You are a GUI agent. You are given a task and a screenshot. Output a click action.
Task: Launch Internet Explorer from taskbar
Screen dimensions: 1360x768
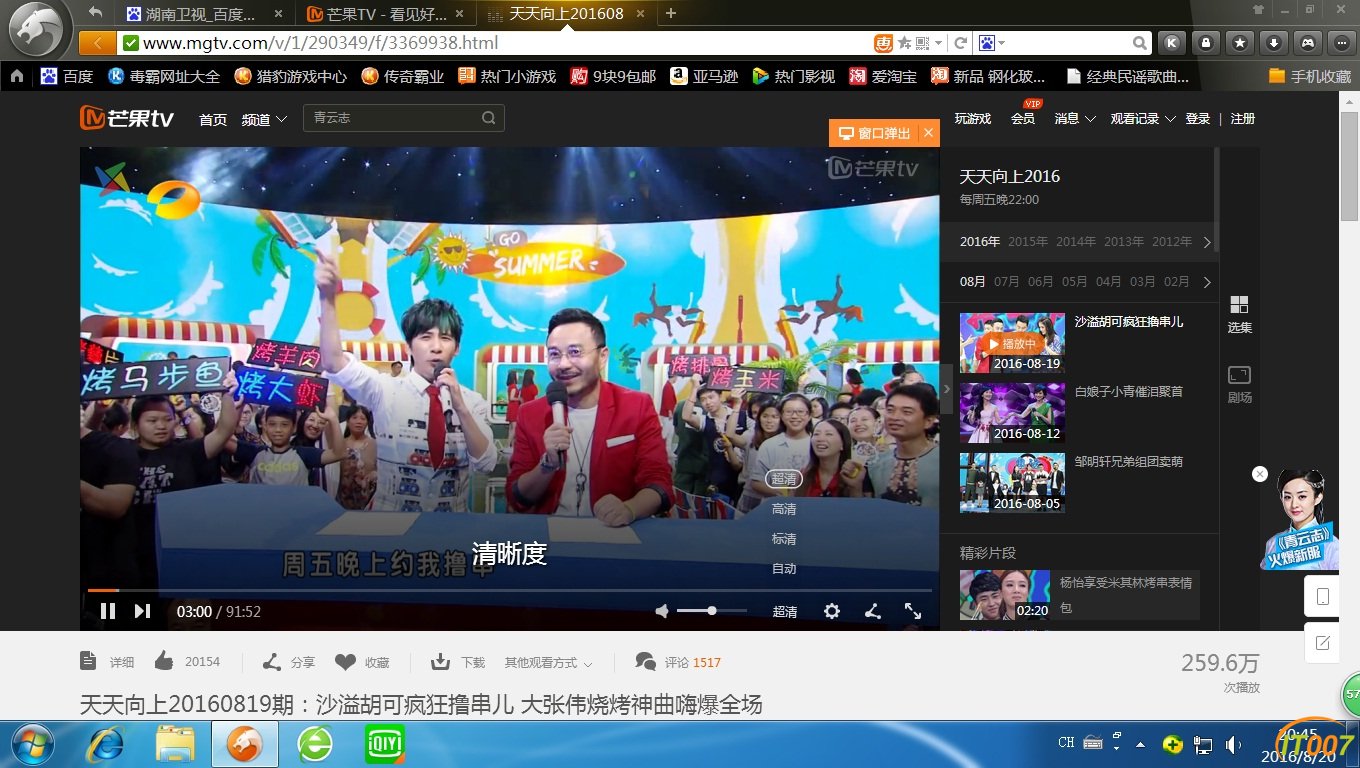[x=107, y=744]
